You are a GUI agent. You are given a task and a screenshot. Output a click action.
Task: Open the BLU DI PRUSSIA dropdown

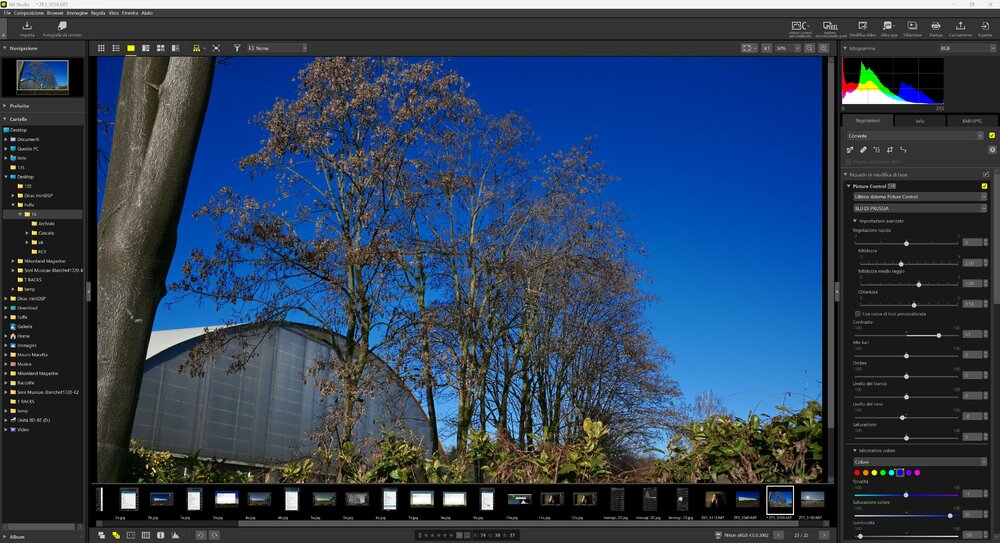(920, 208)
